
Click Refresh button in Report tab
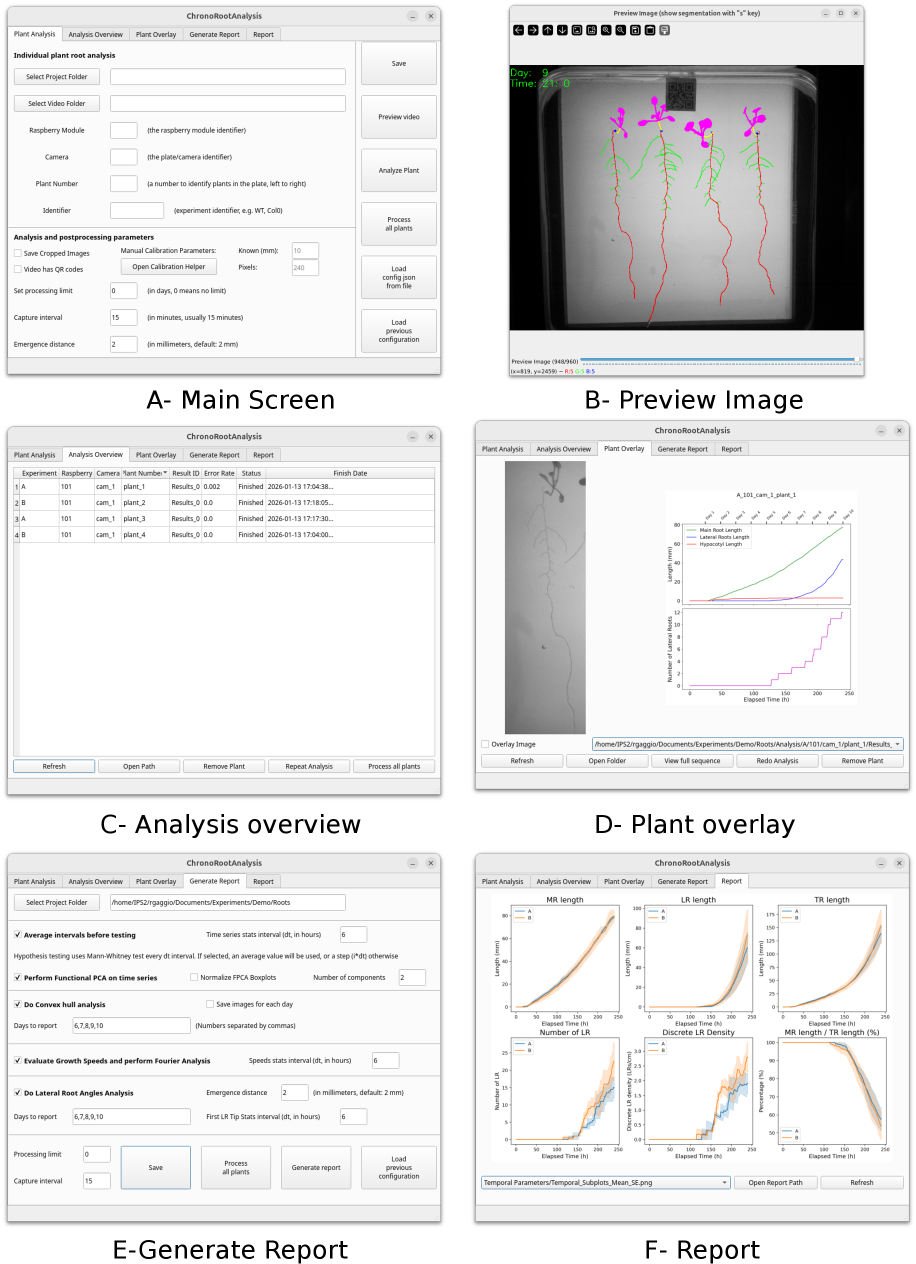coord(862,1182)
